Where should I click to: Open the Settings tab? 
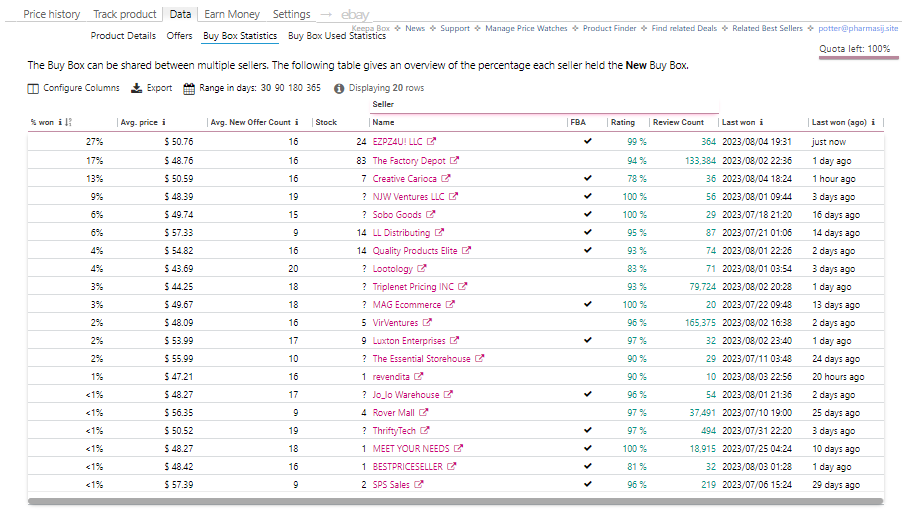click(x=291, y=15)
